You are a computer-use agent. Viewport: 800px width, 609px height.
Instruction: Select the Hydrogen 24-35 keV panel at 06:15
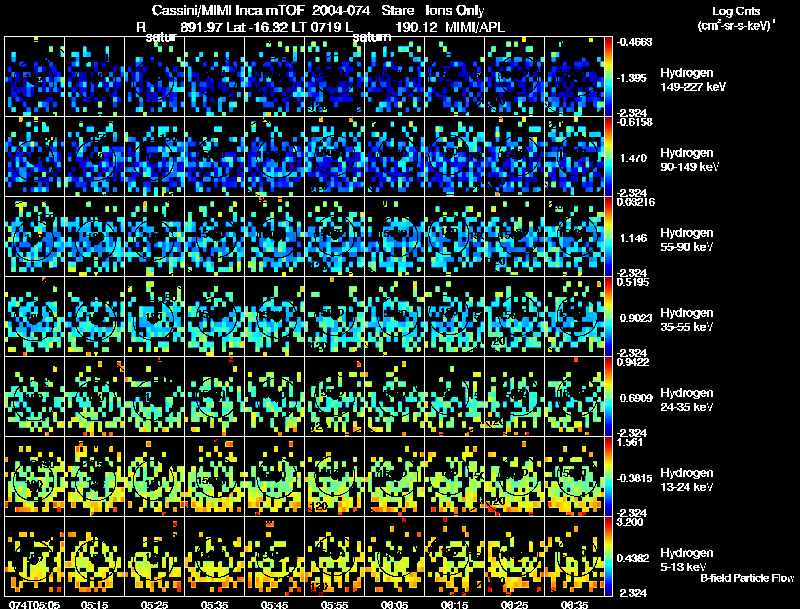click(x=455, y=396)
